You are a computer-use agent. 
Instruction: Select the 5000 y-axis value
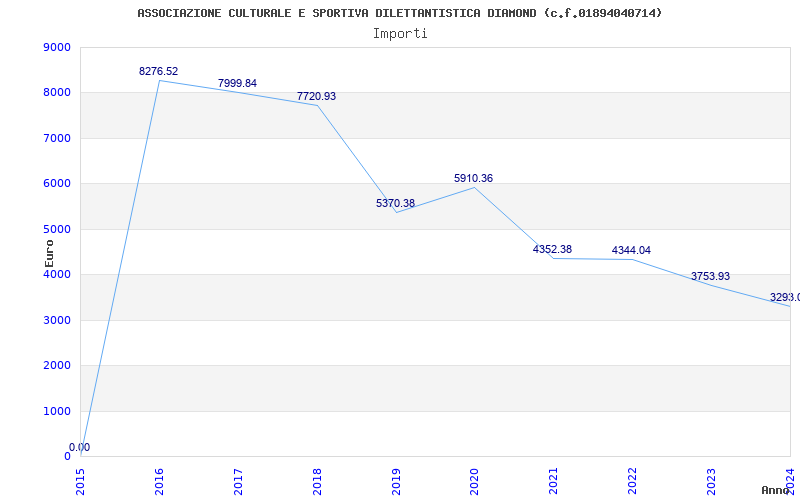tap(57, 229)
